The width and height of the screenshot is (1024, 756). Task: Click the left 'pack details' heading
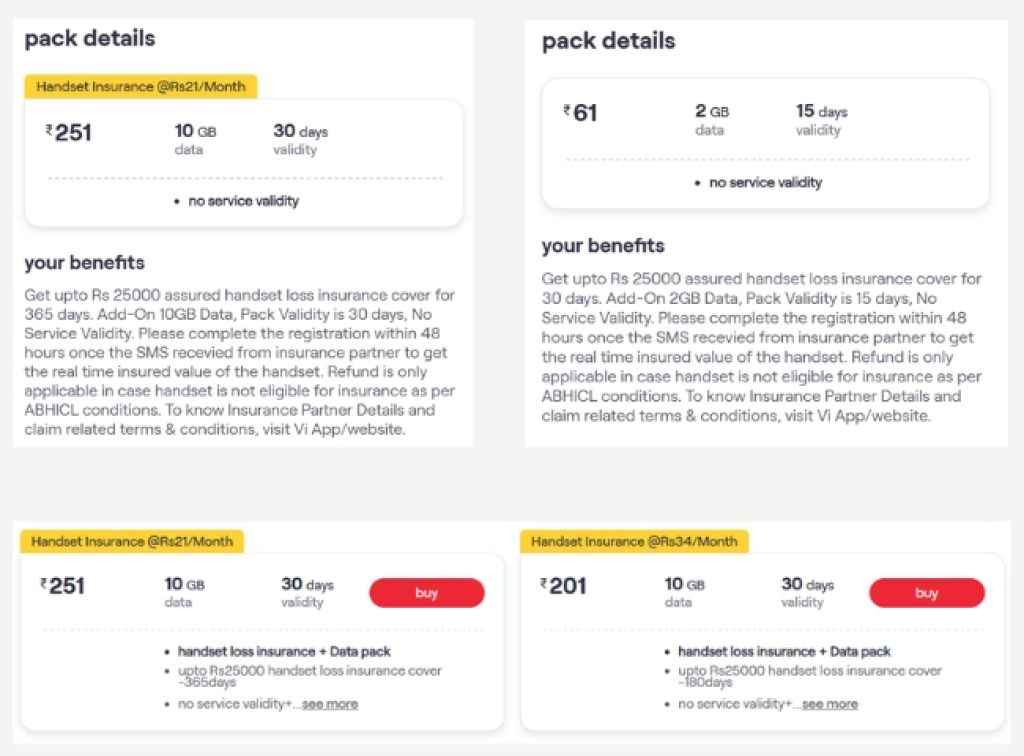click(x=90, y=39)
